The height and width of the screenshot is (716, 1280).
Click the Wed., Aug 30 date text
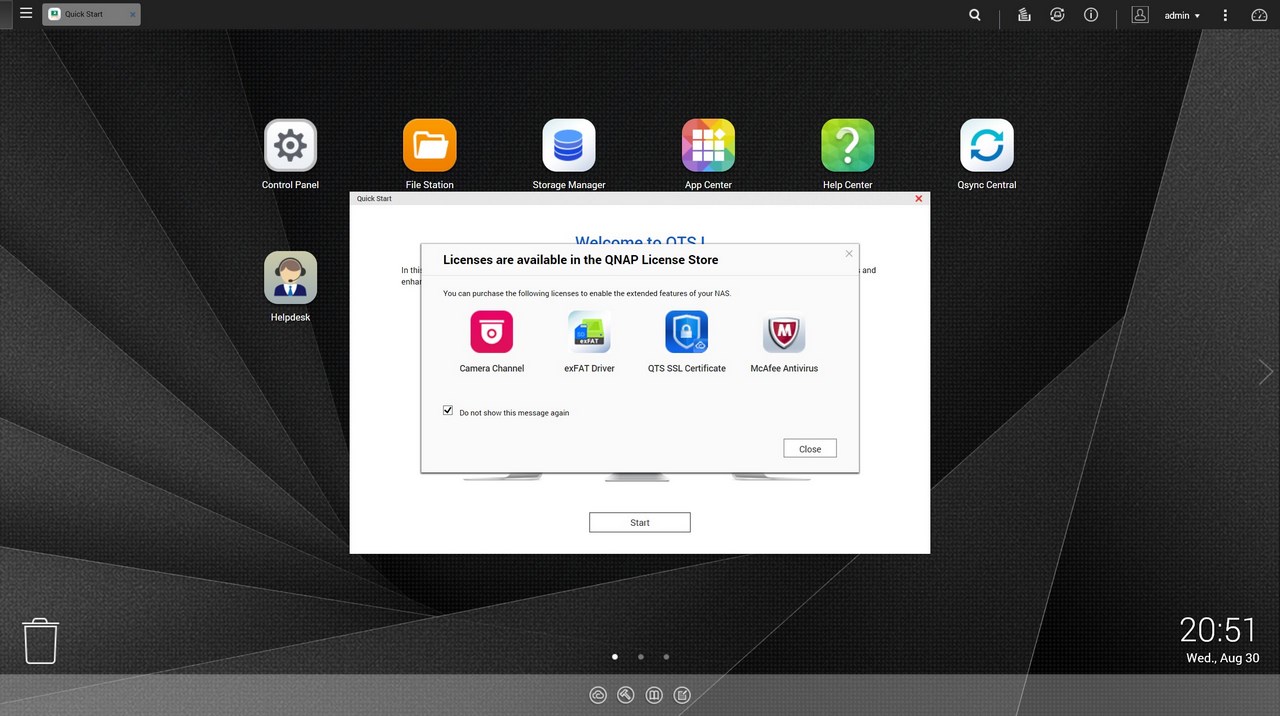point(1222,658)
